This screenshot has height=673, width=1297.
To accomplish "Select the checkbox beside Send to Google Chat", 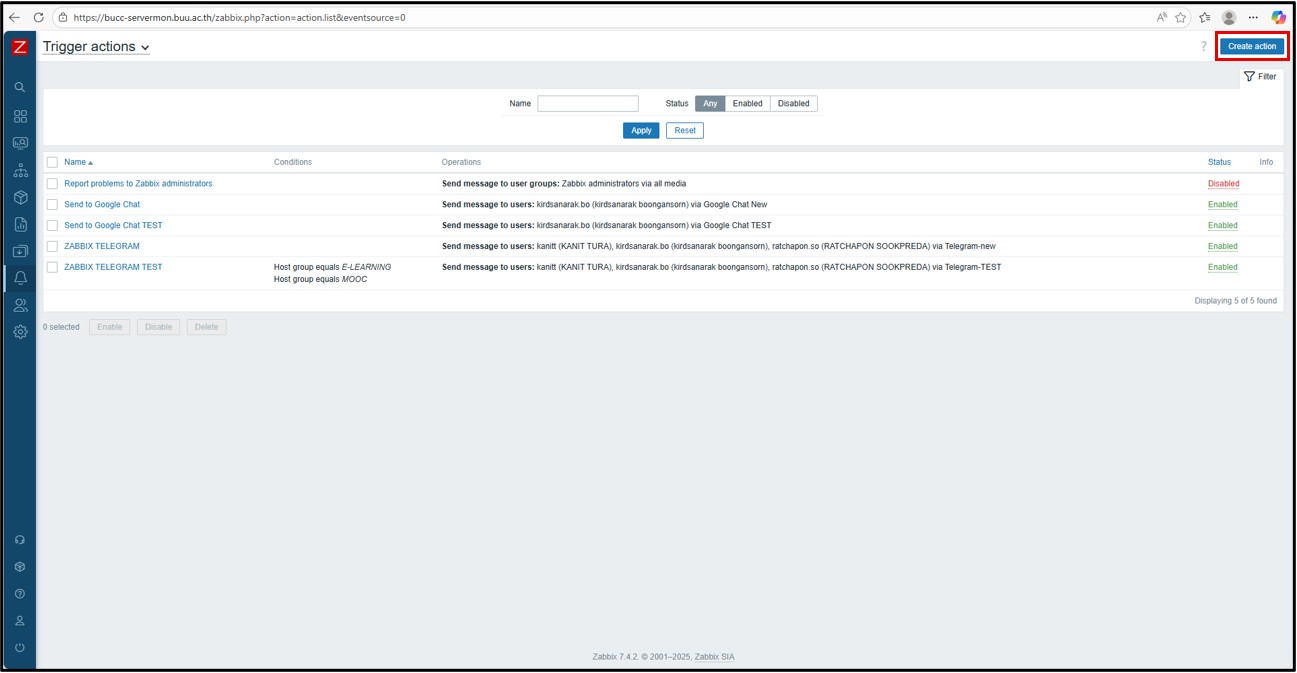I will click(53, 205).
